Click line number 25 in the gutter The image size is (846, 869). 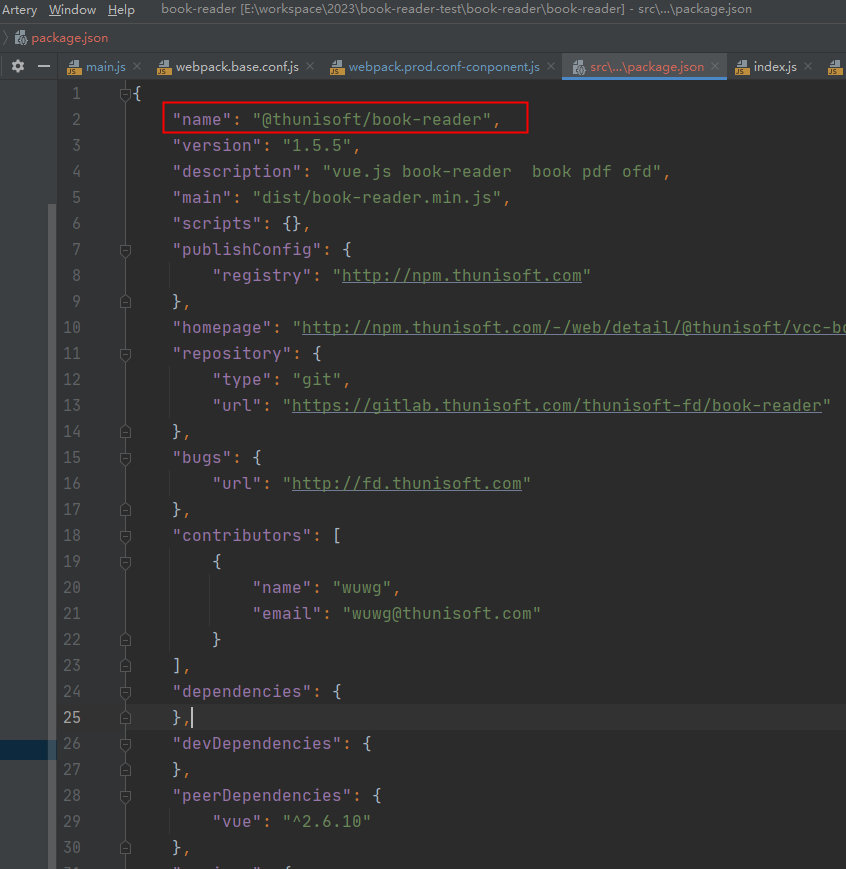[x=72, y=718]
